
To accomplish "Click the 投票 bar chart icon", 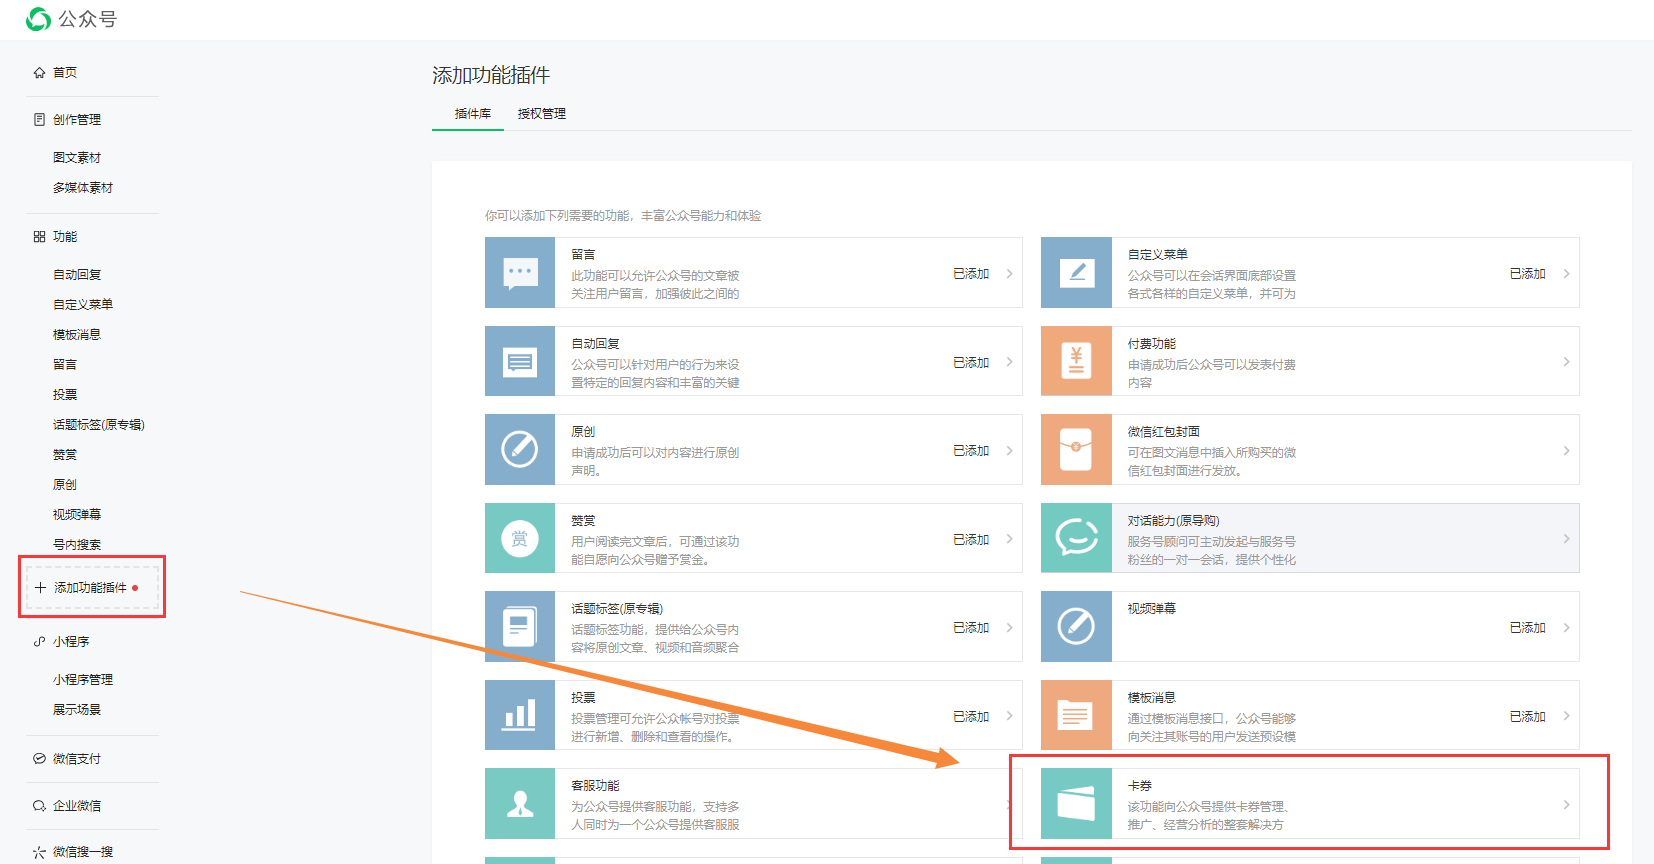I will pos(520,715).
